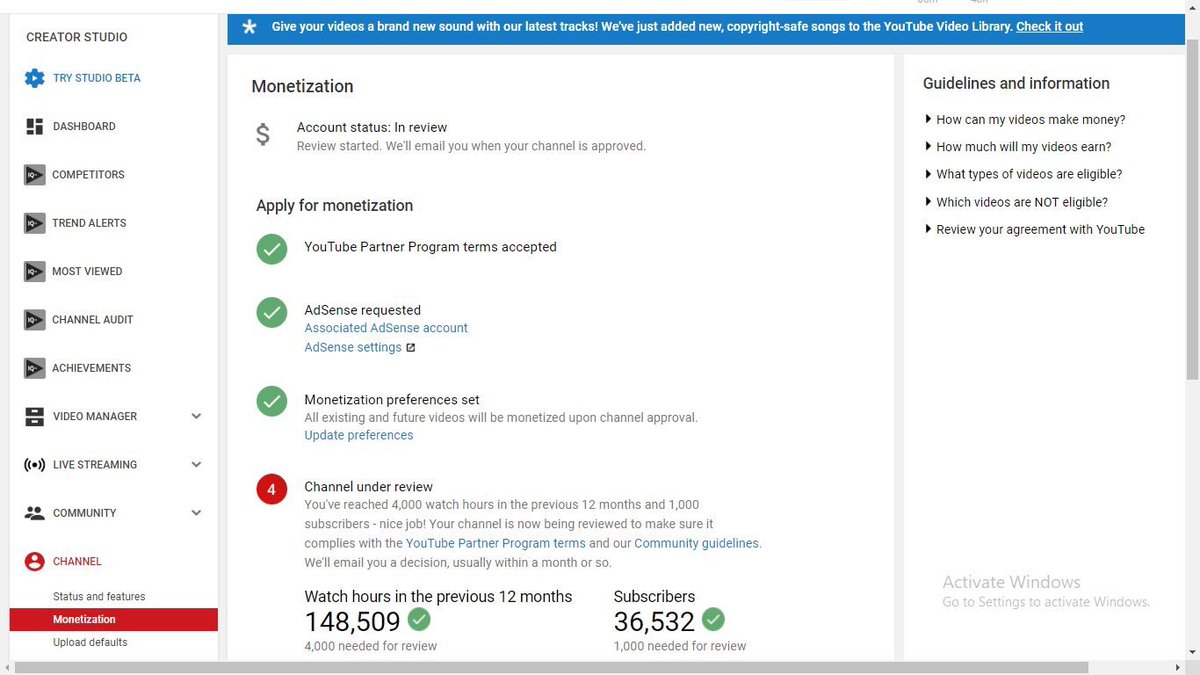Click the 'Apply for monetization' heading
Screen dimensions: 1200x675
tap(334, 206)
